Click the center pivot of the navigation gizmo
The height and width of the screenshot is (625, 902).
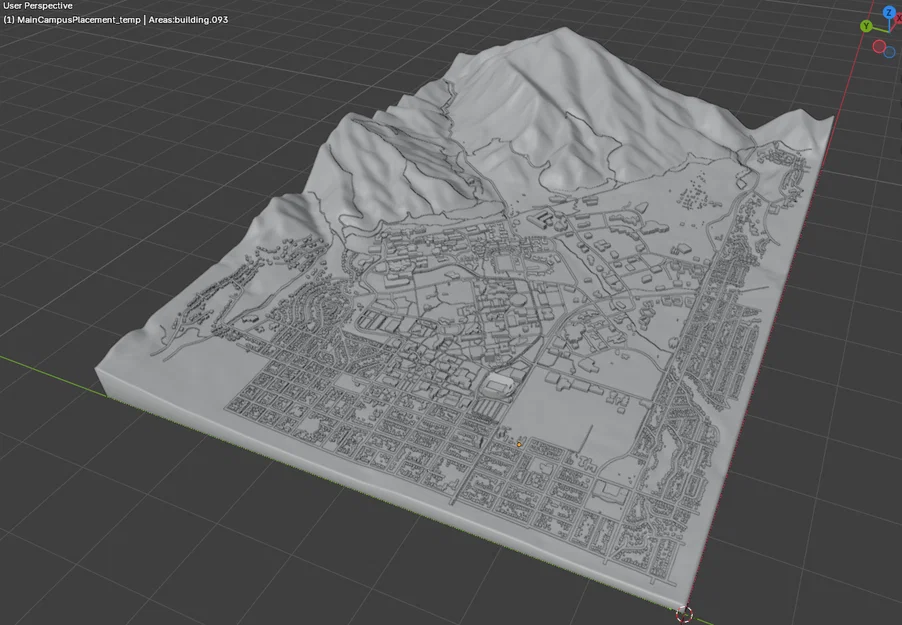coord(889,32)
